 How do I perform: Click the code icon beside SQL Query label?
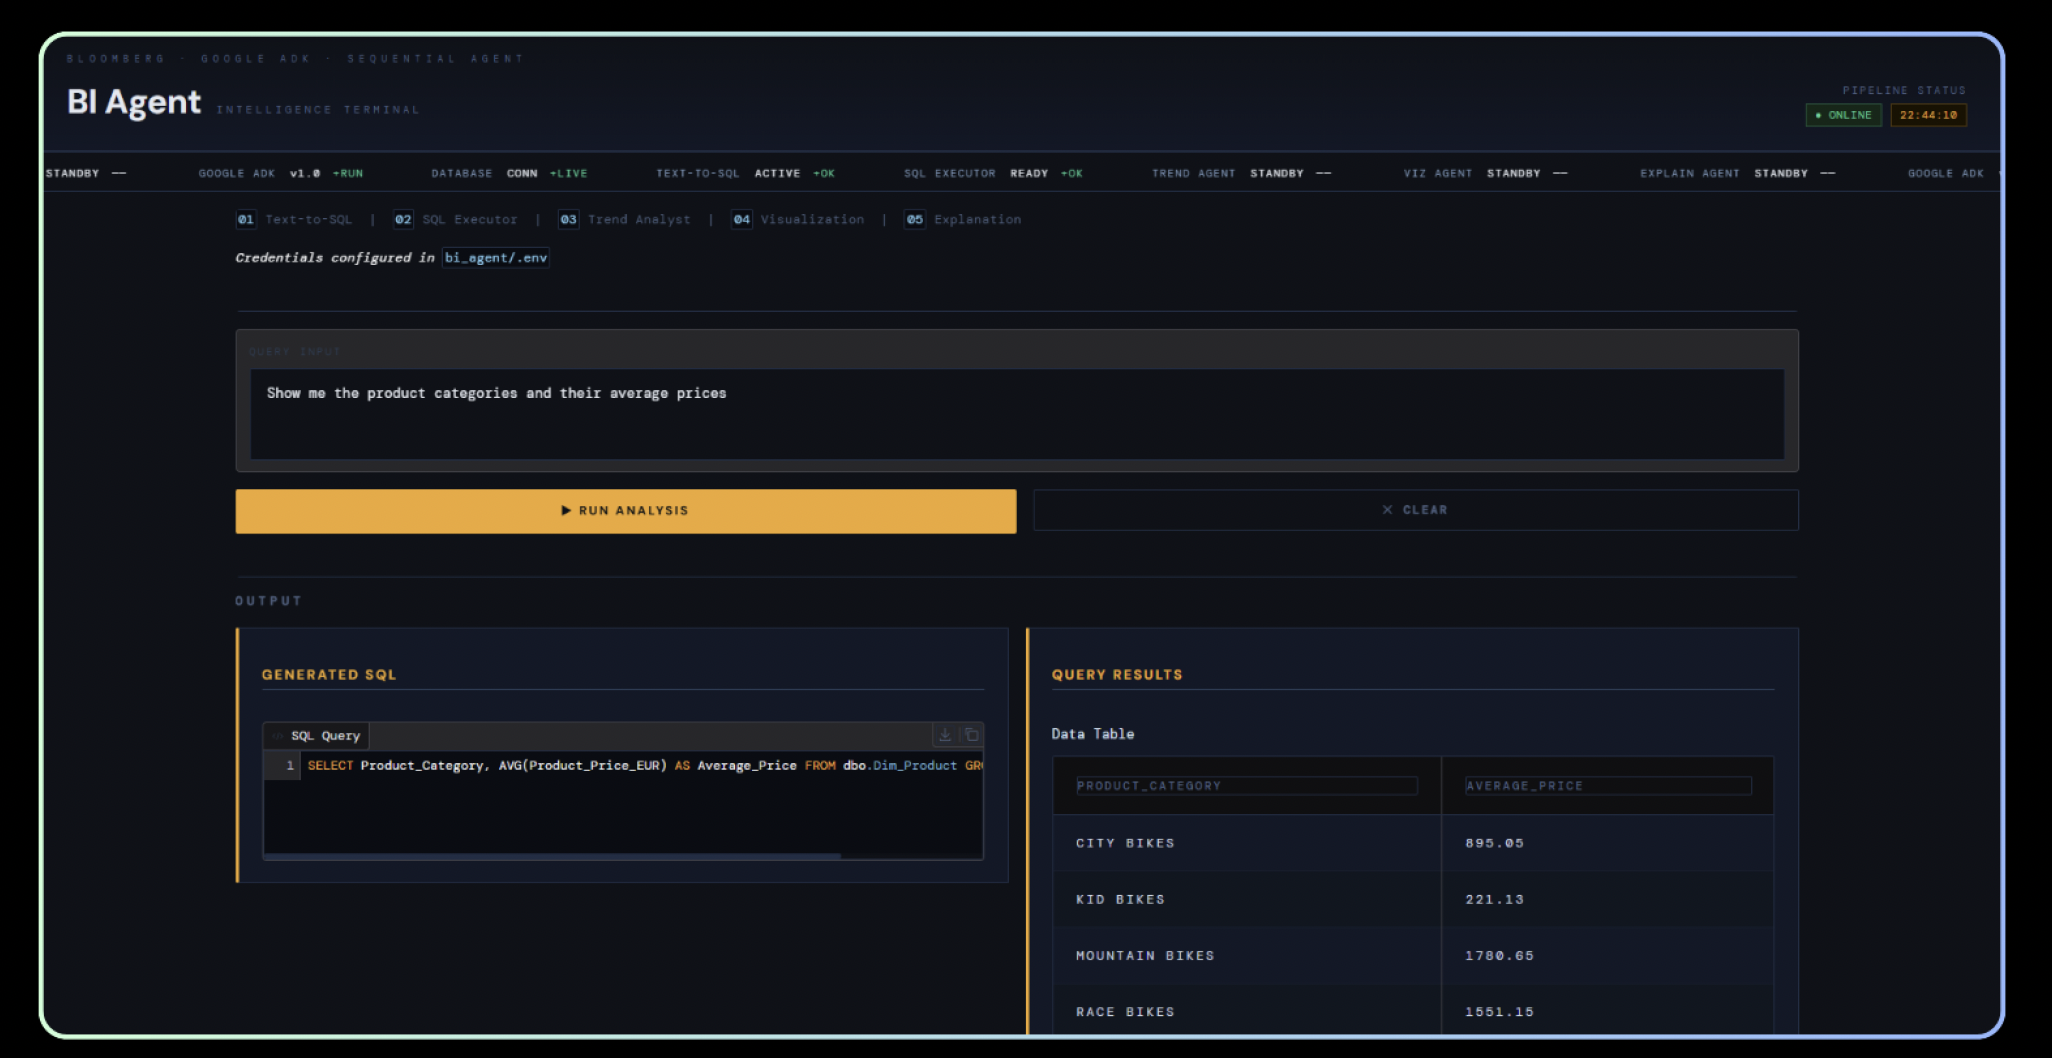tap(278, 736)
